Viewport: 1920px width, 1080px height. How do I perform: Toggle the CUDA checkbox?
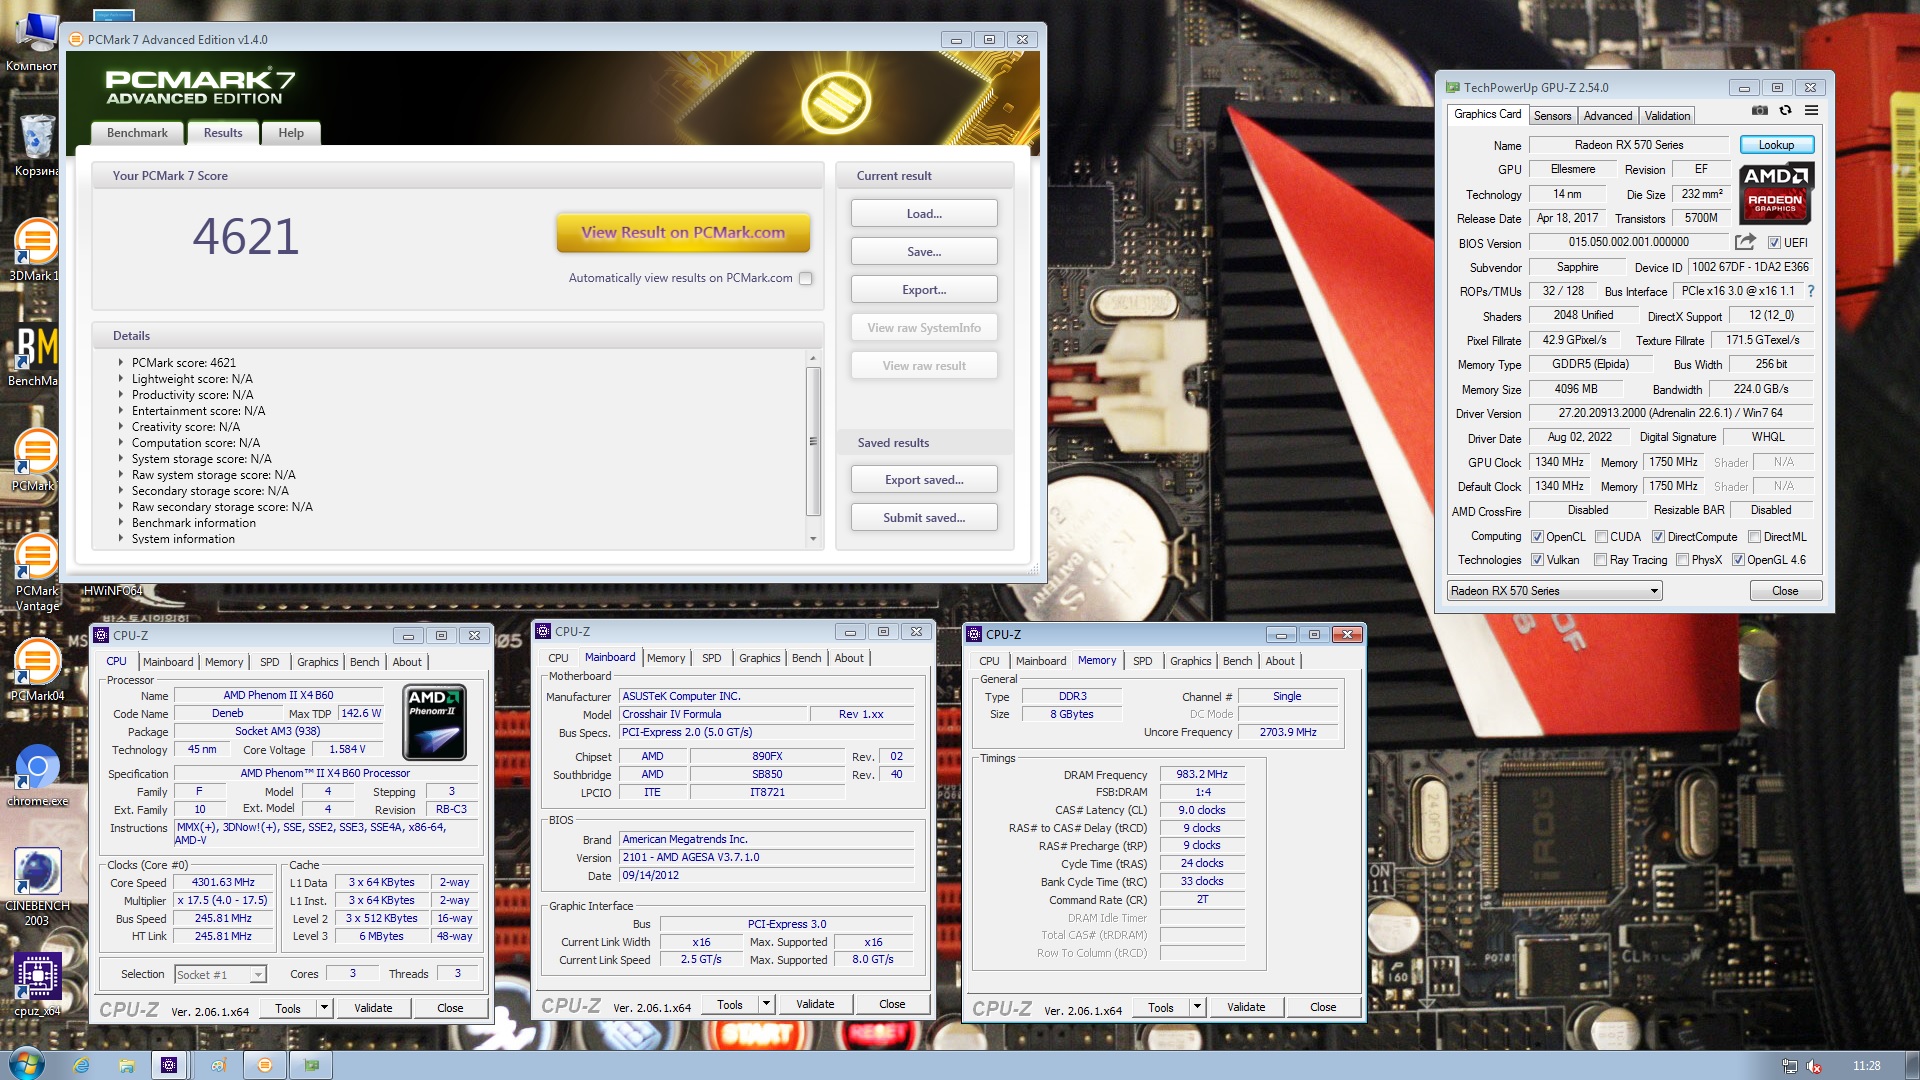tap(1601, 537)
